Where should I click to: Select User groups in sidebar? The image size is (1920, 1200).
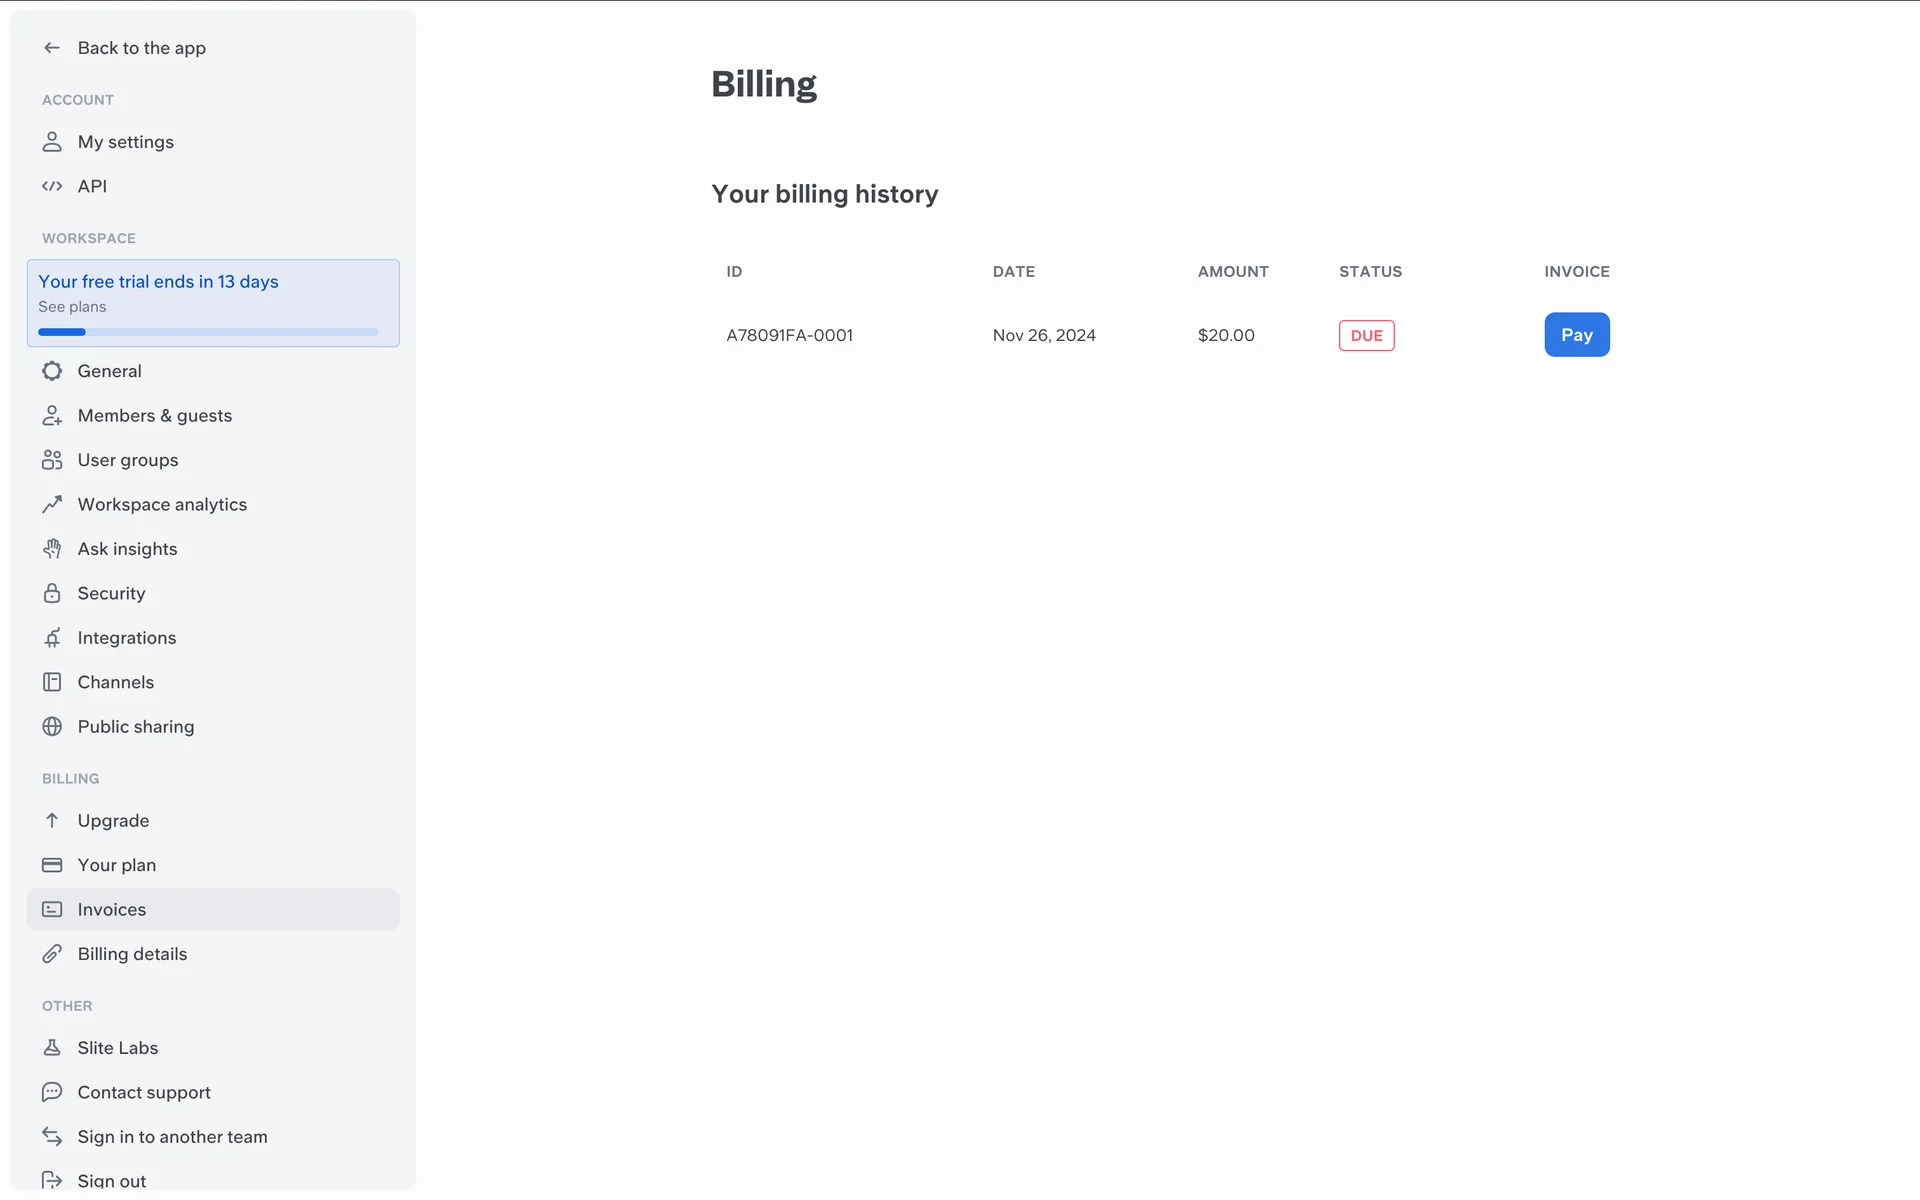(128, 460)
